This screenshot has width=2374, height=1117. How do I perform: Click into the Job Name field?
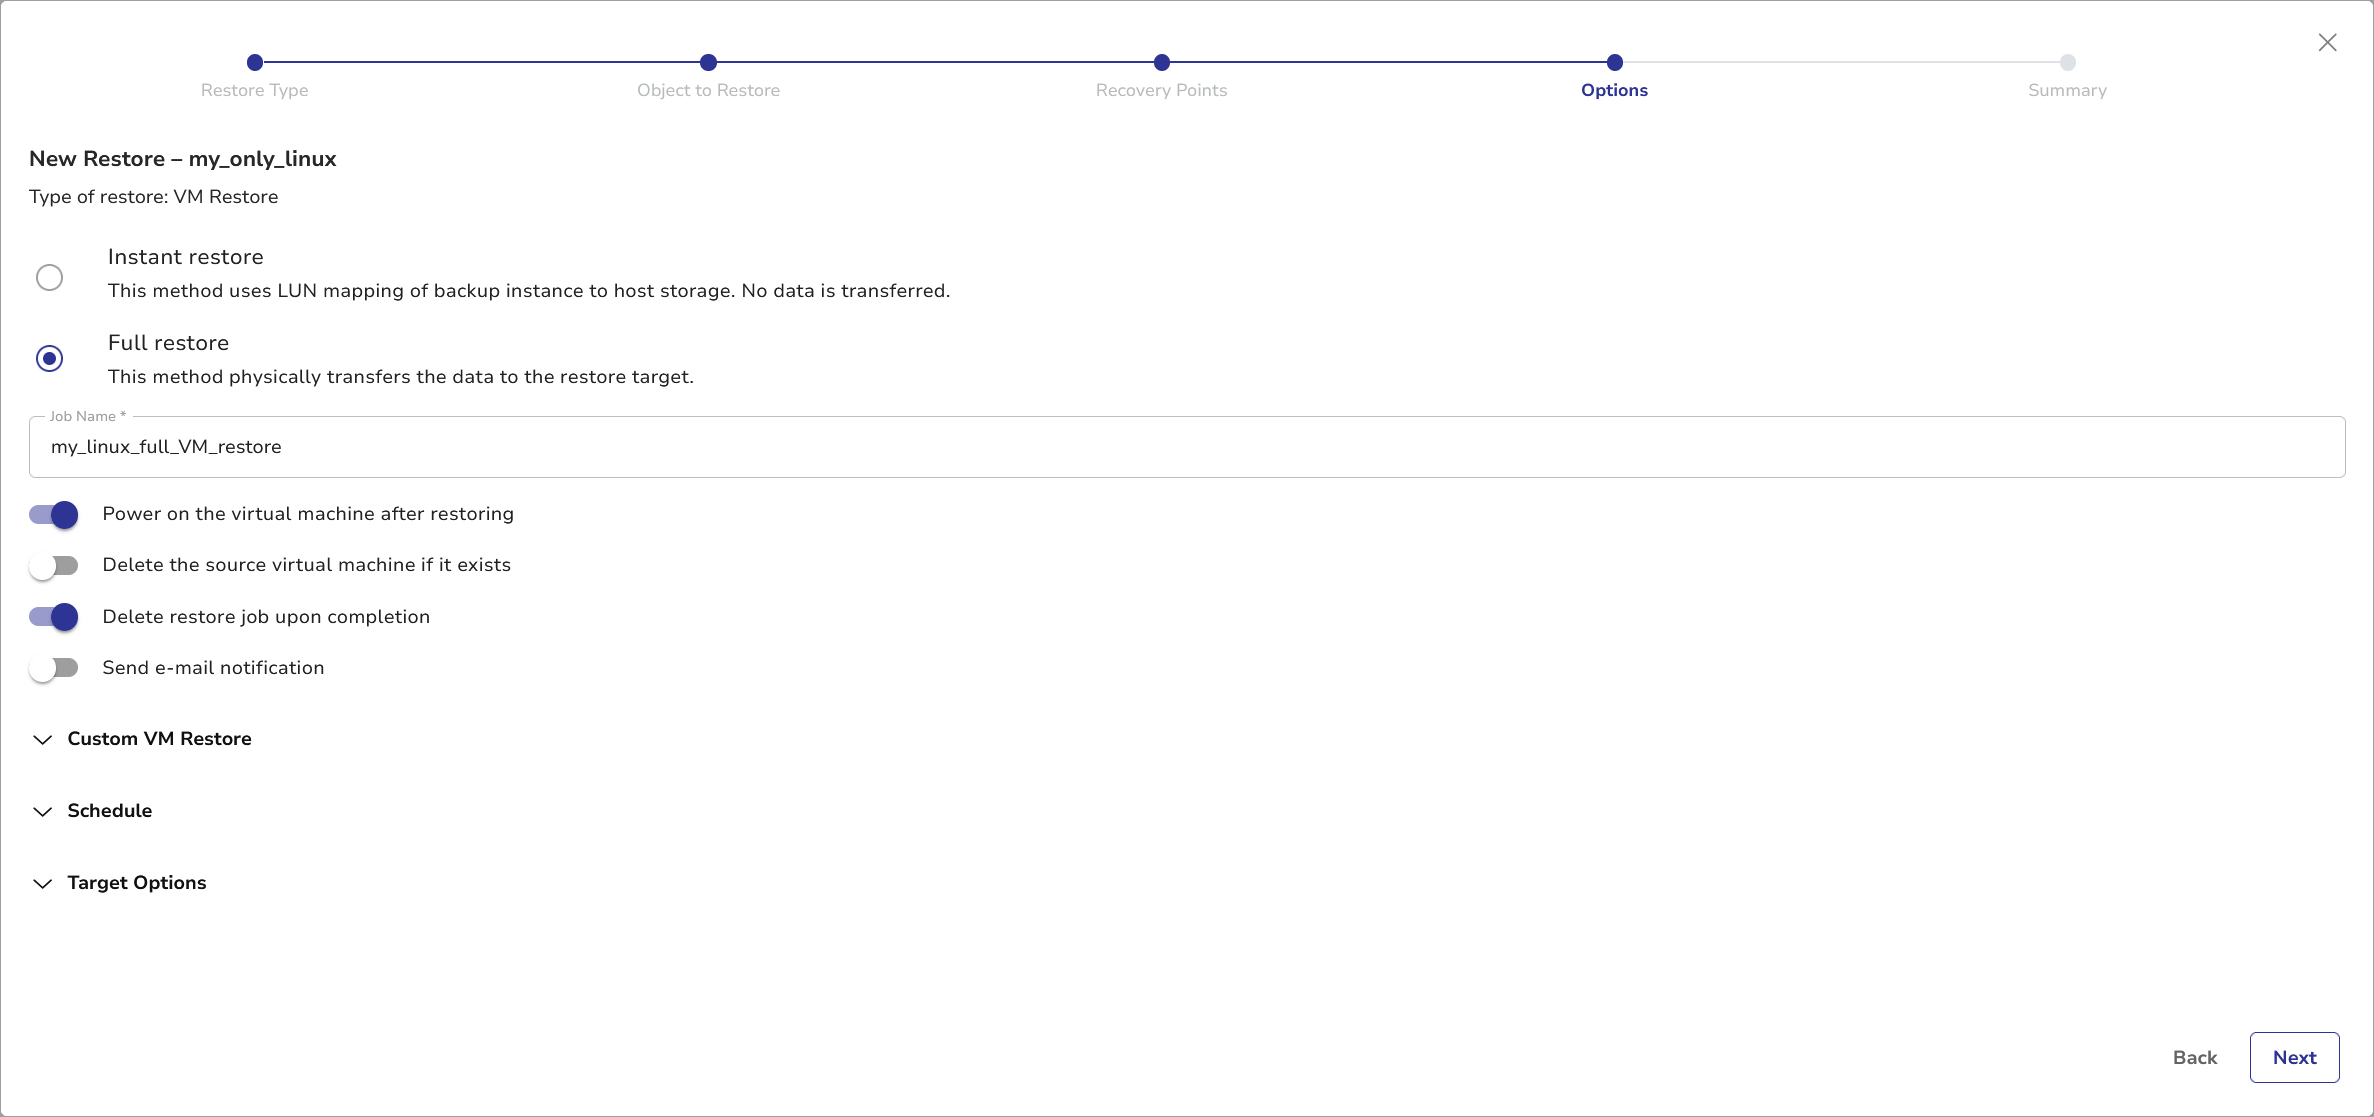point(1186,447)
